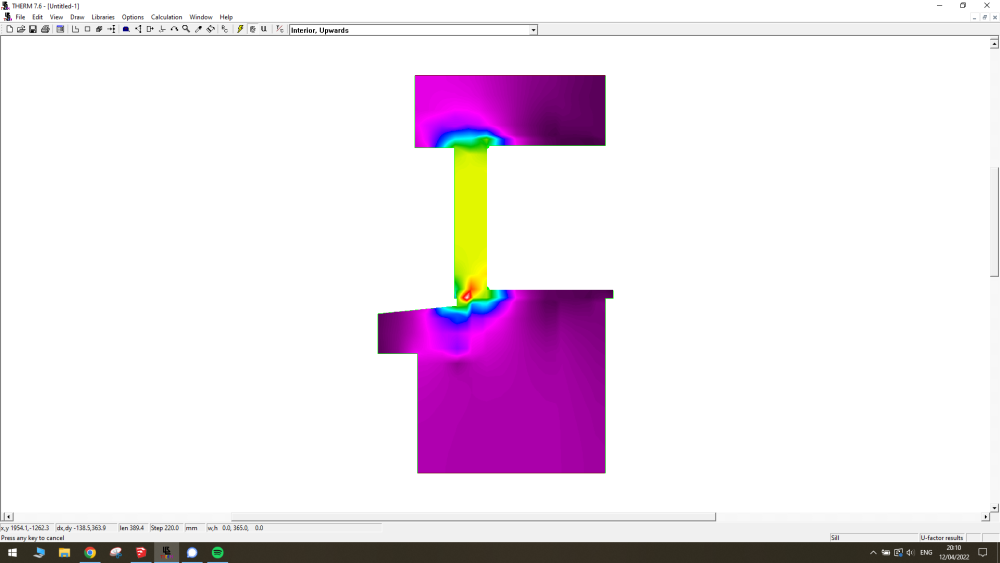
Task: Select the Zoom magnifier tool
Action: [x=186, y=29]
